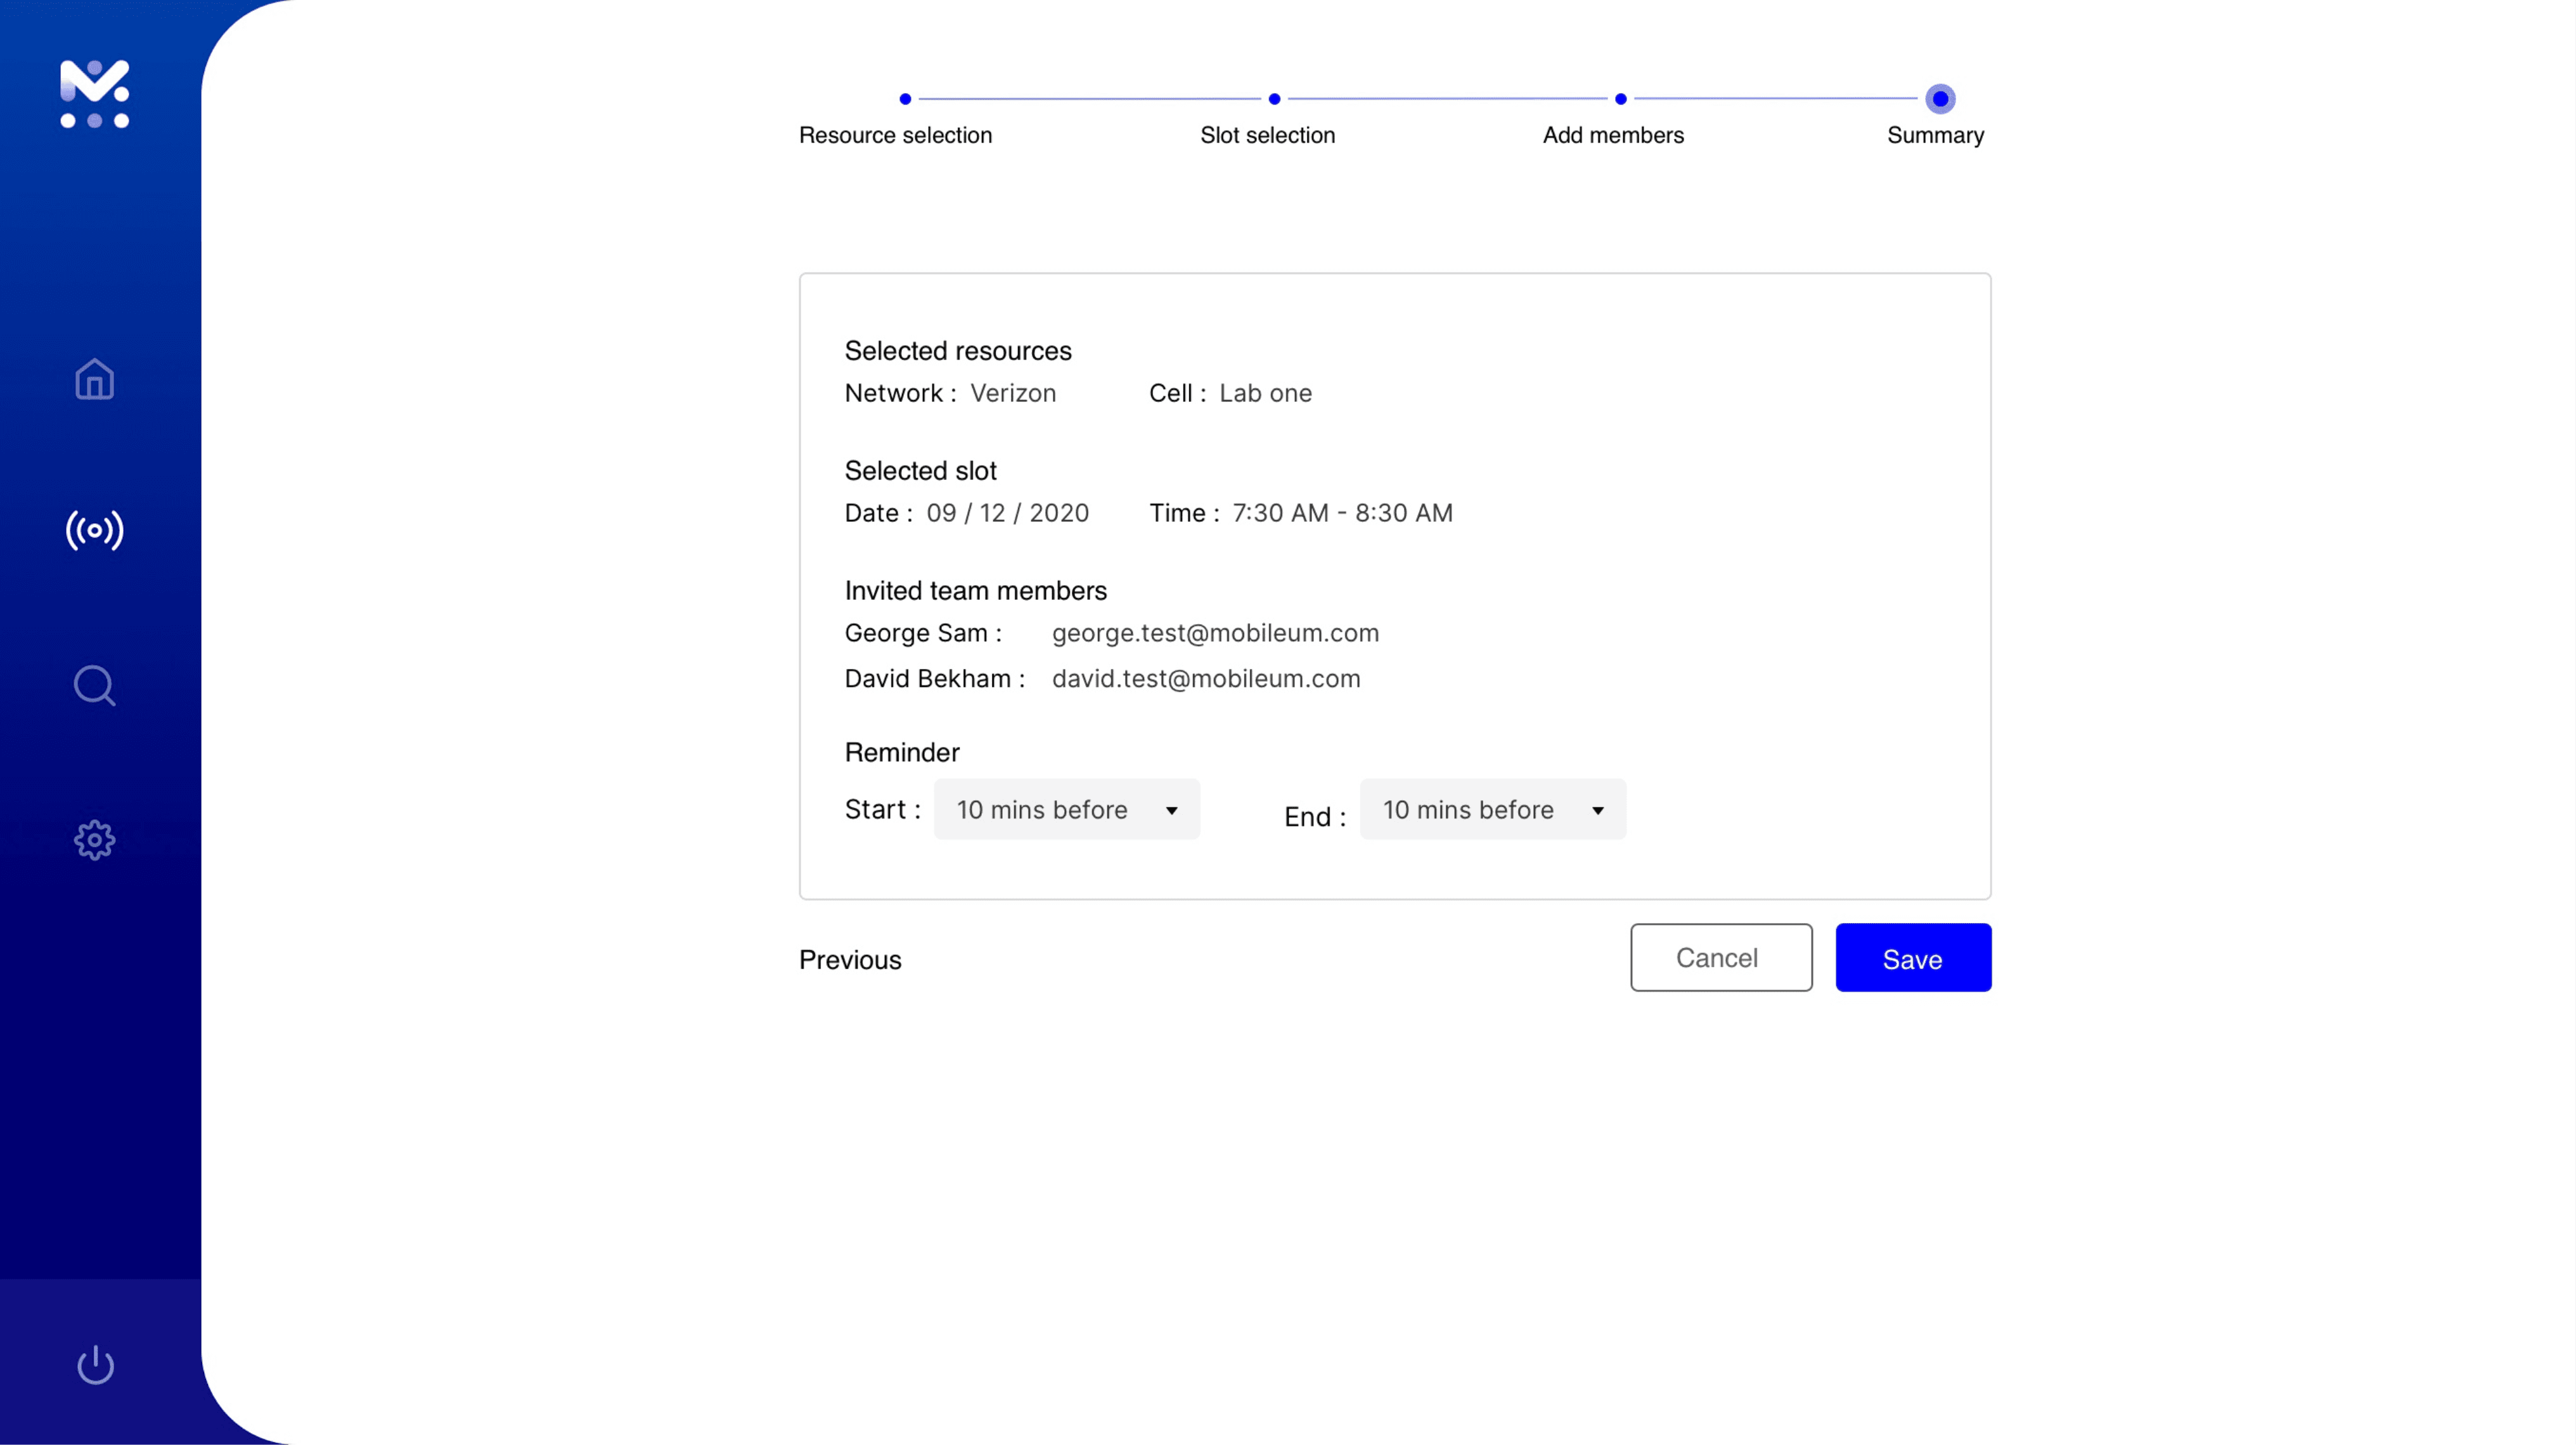This screenshot has width=2576, height=1445.
Task: Click the Save button
Action: 1912,958
